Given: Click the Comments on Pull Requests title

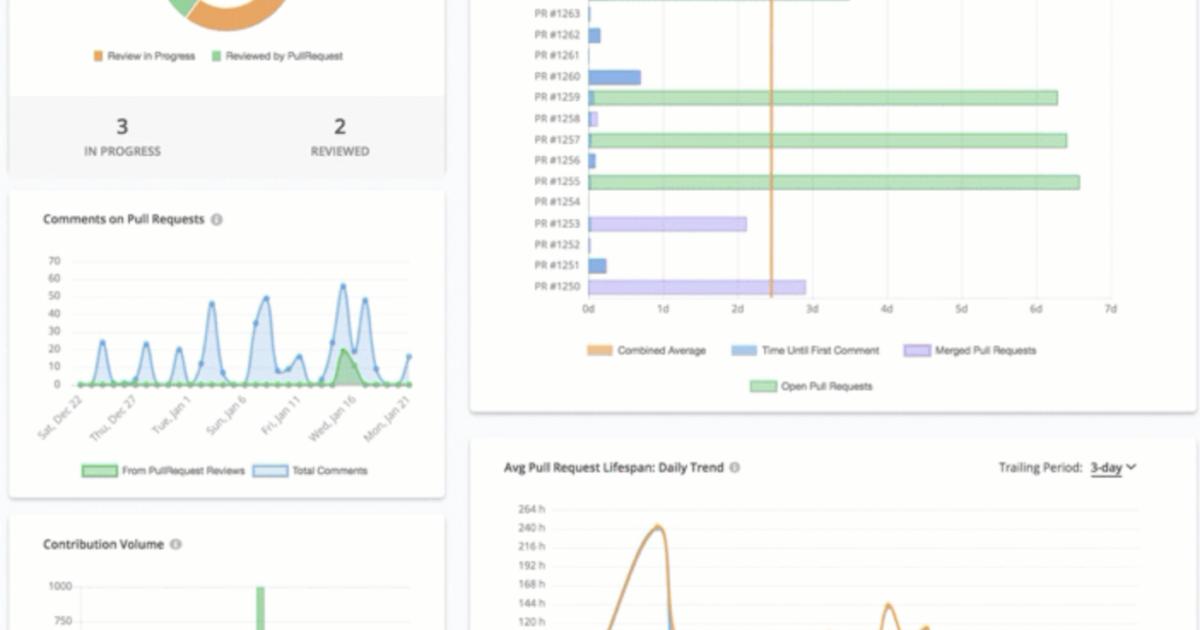Looking at the screenshot, I should coord(123,220).
